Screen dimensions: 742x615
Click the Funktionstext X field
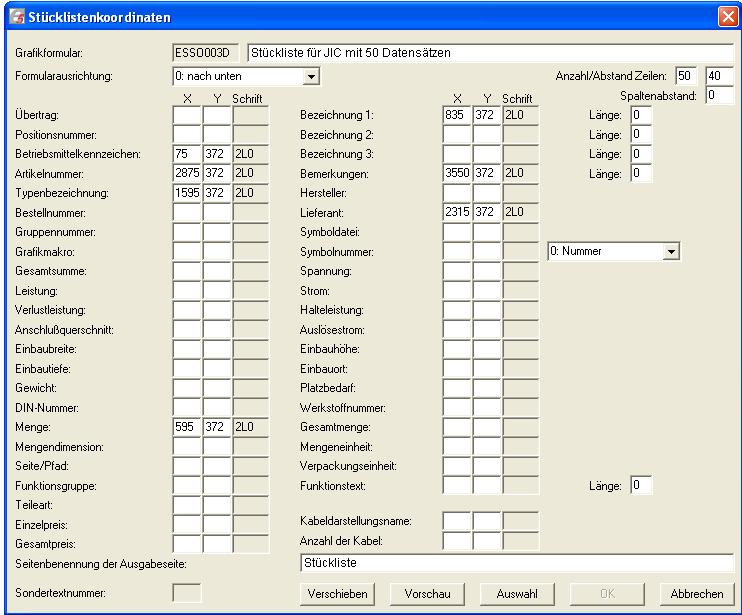(457, 485)
